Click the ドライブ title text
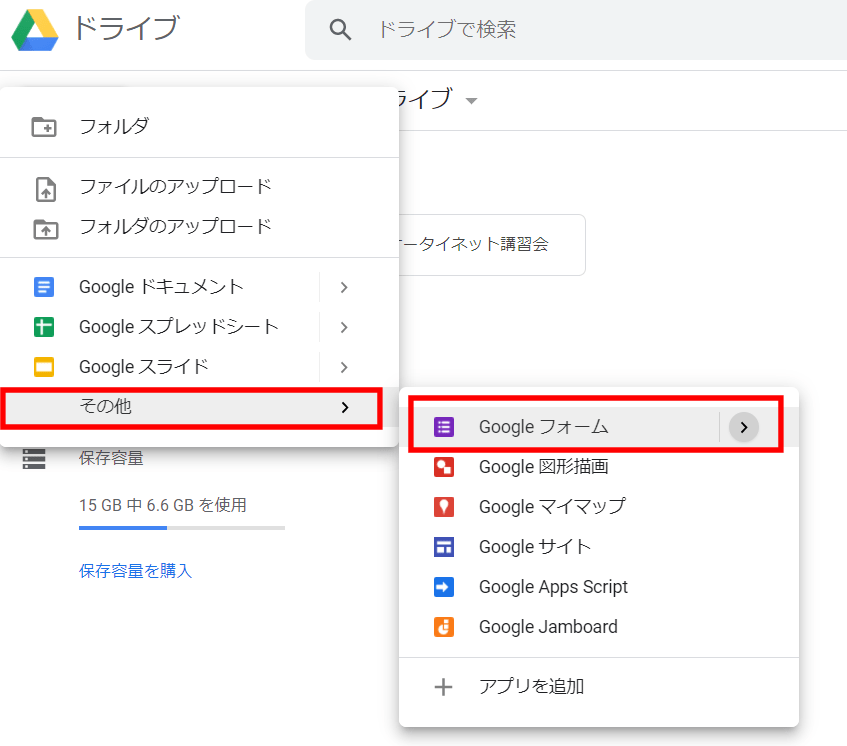 click(x=126, y=28)
